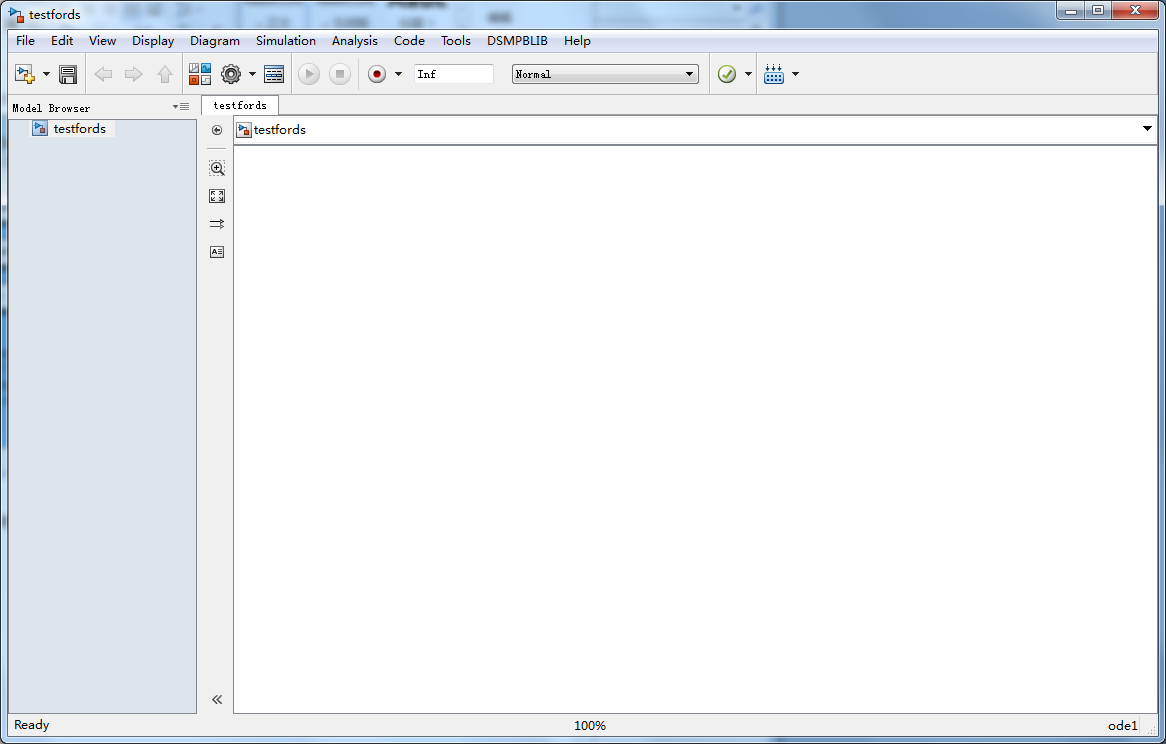Open the Model Browser options menu arrow
Image resolution: width=1166 pixels, height=744 pixels.
point(181,107)
